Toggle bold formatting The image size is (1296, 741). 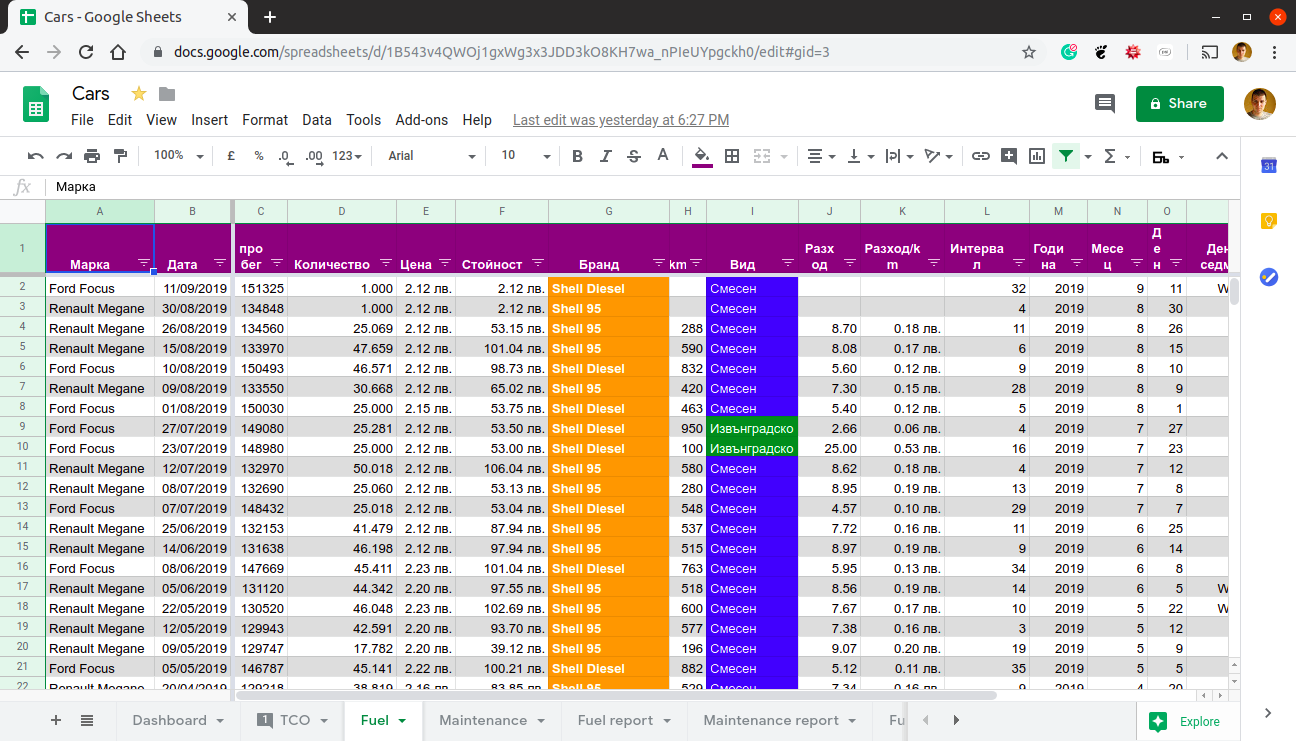(577, 156)
